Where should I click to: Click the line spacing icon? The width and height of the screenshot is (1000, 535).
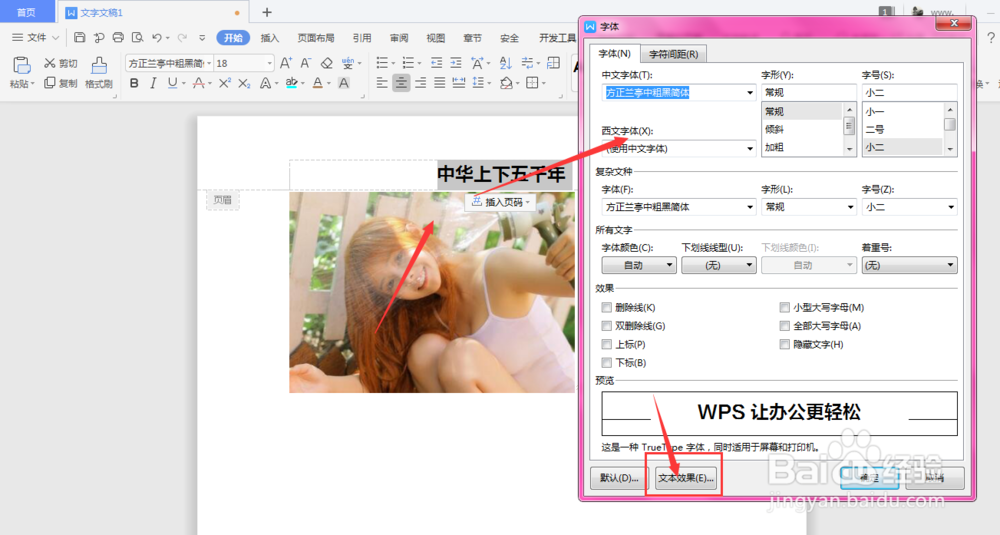coord(477,83)
